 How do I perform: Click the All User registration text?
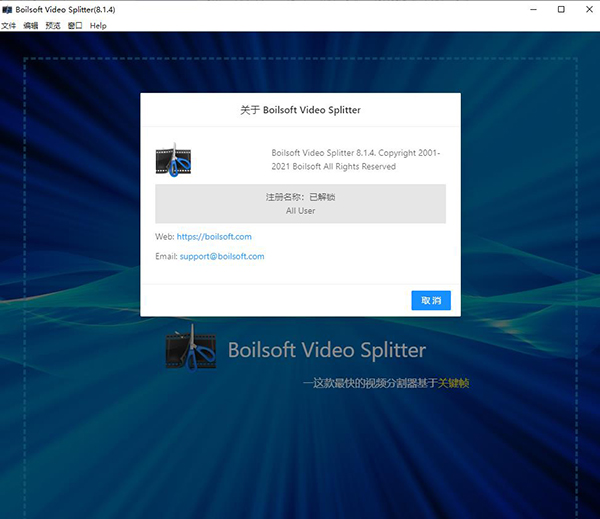[x=300, y=211]
